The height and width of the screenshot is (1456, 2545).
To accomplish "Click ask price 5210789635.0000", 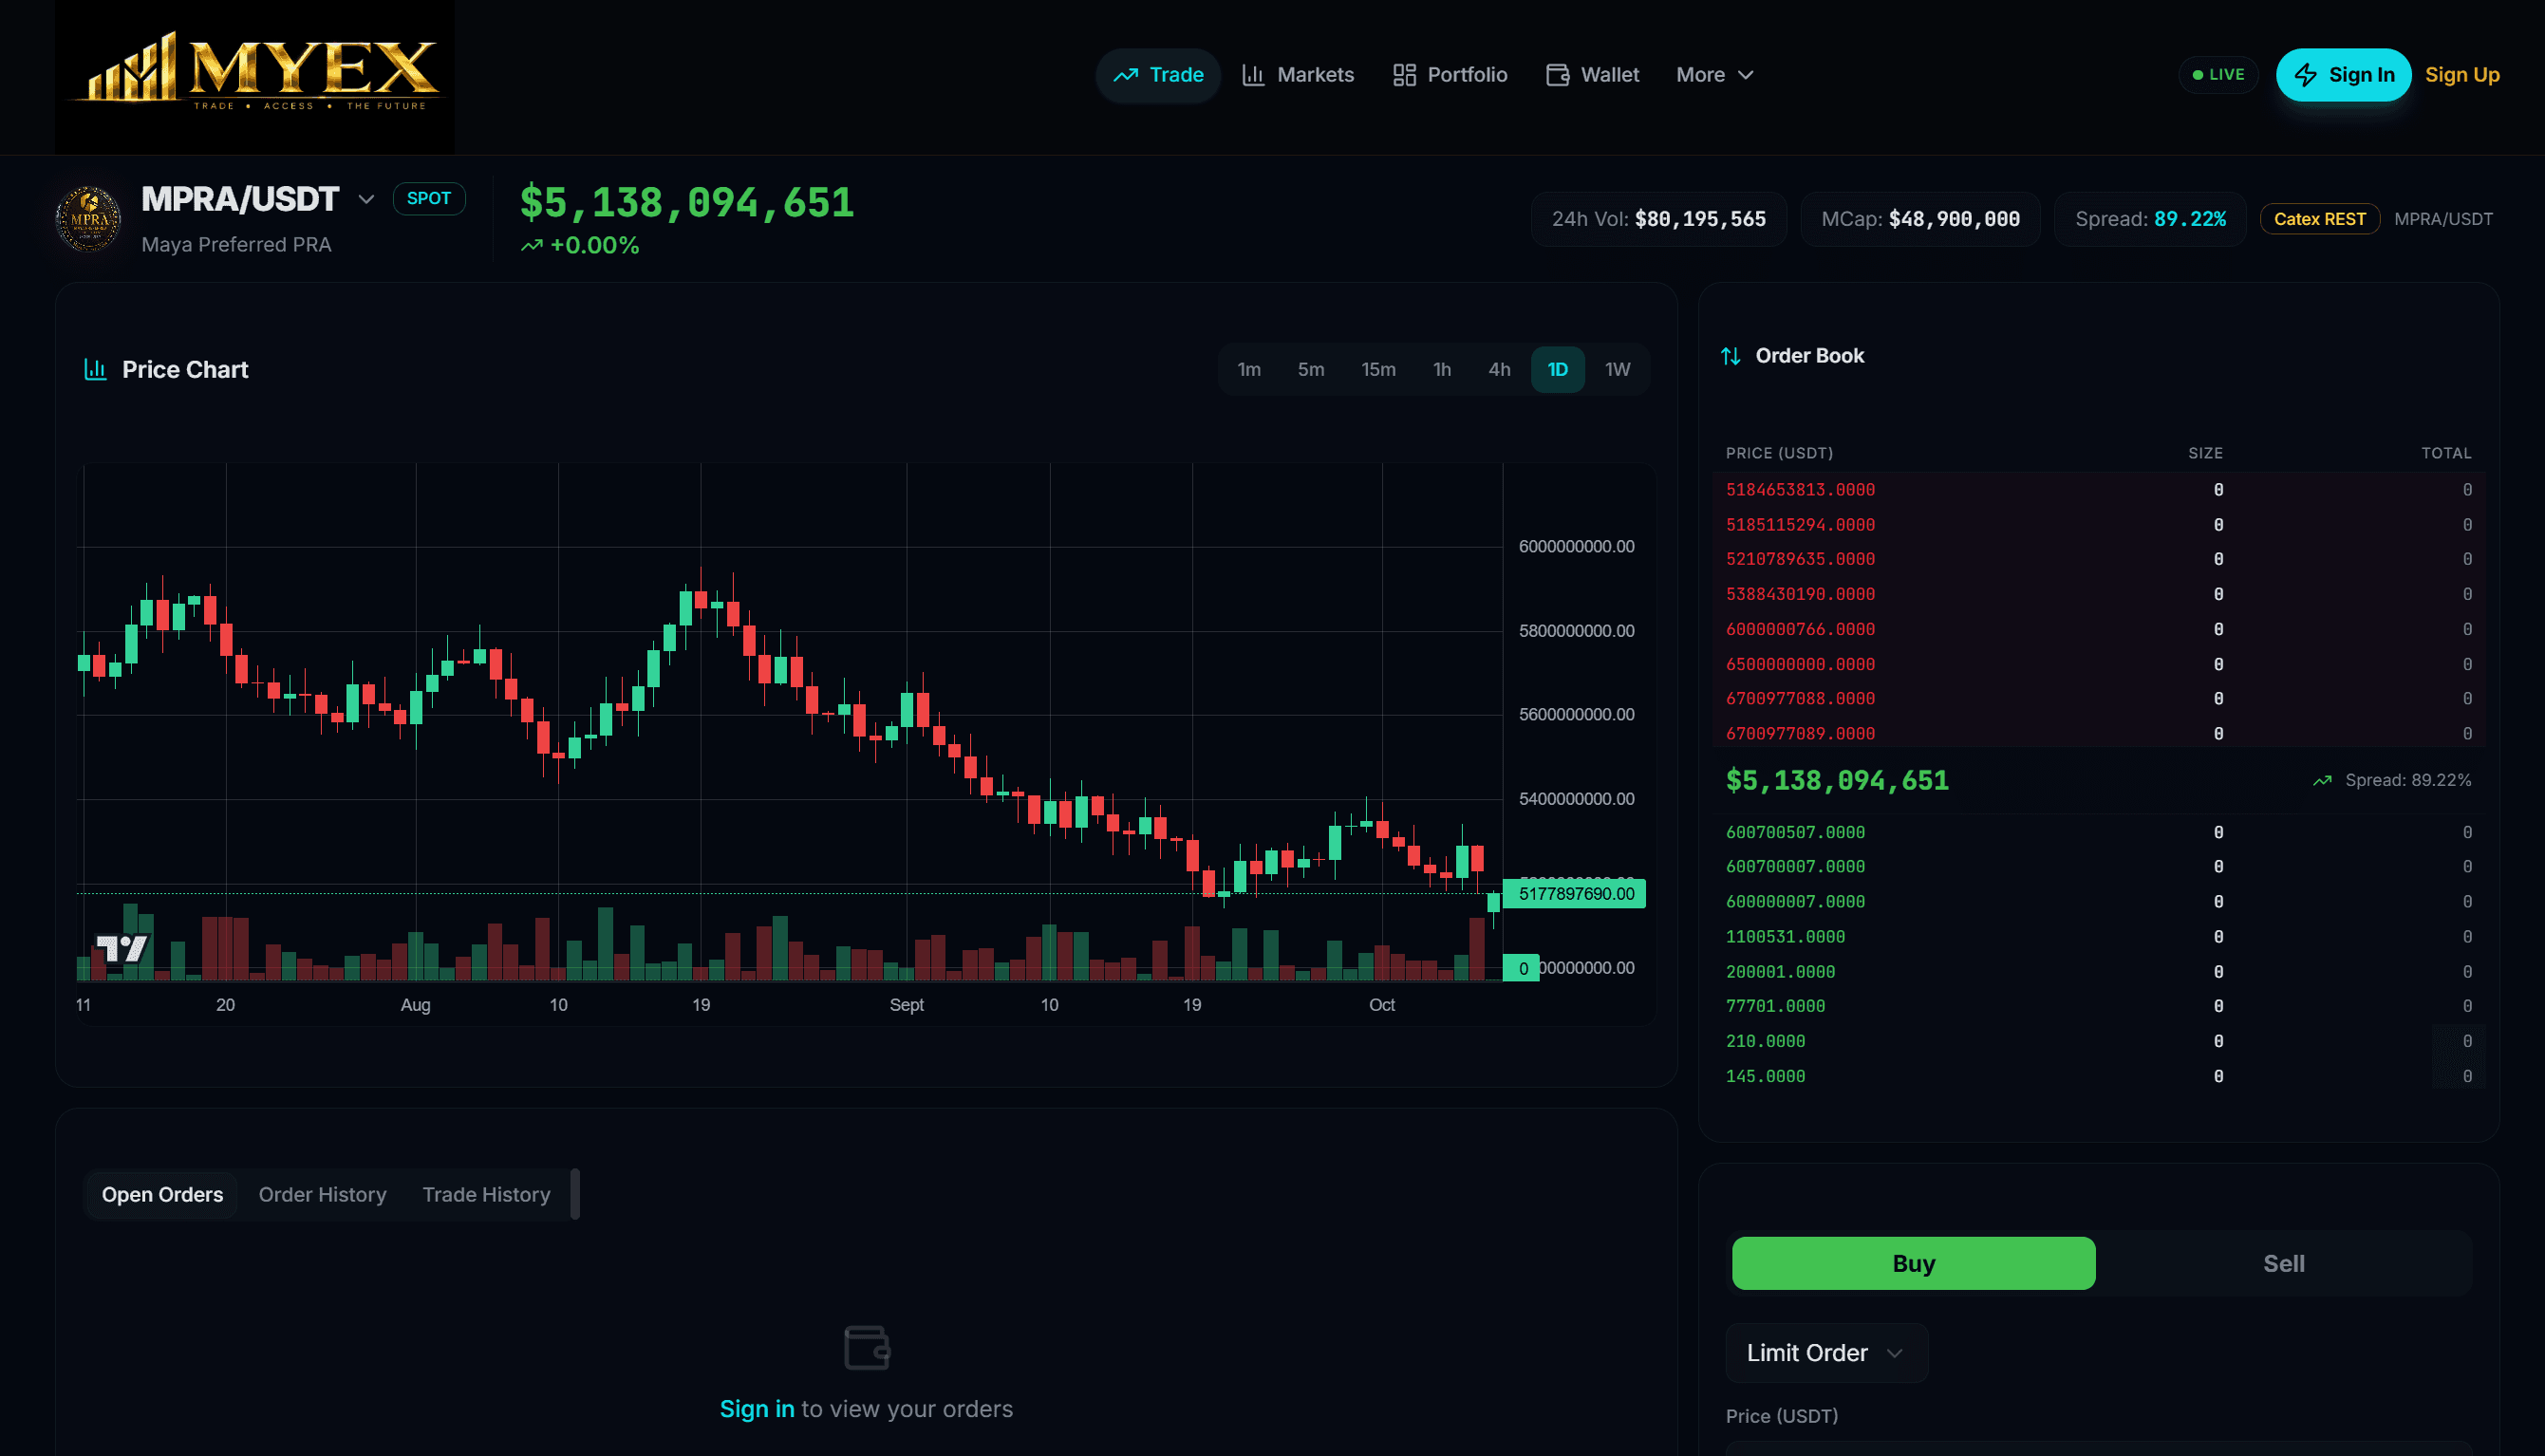I will (x=1800, y=559).
